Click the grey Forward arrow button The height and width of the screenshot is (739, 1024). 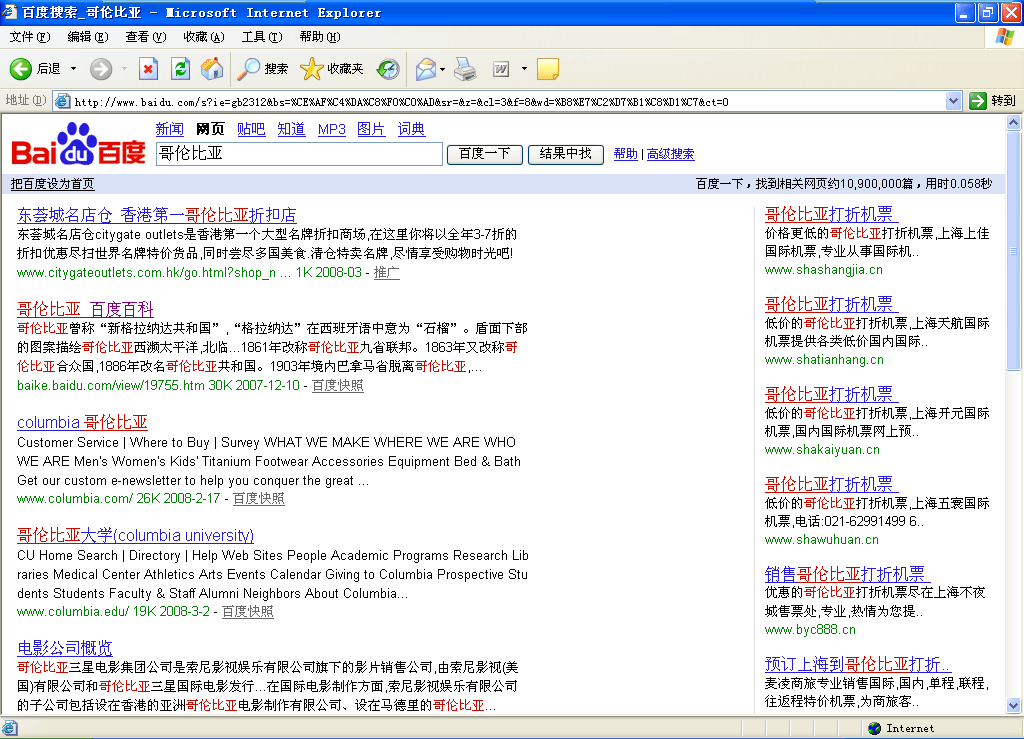[x=101, y=69]
